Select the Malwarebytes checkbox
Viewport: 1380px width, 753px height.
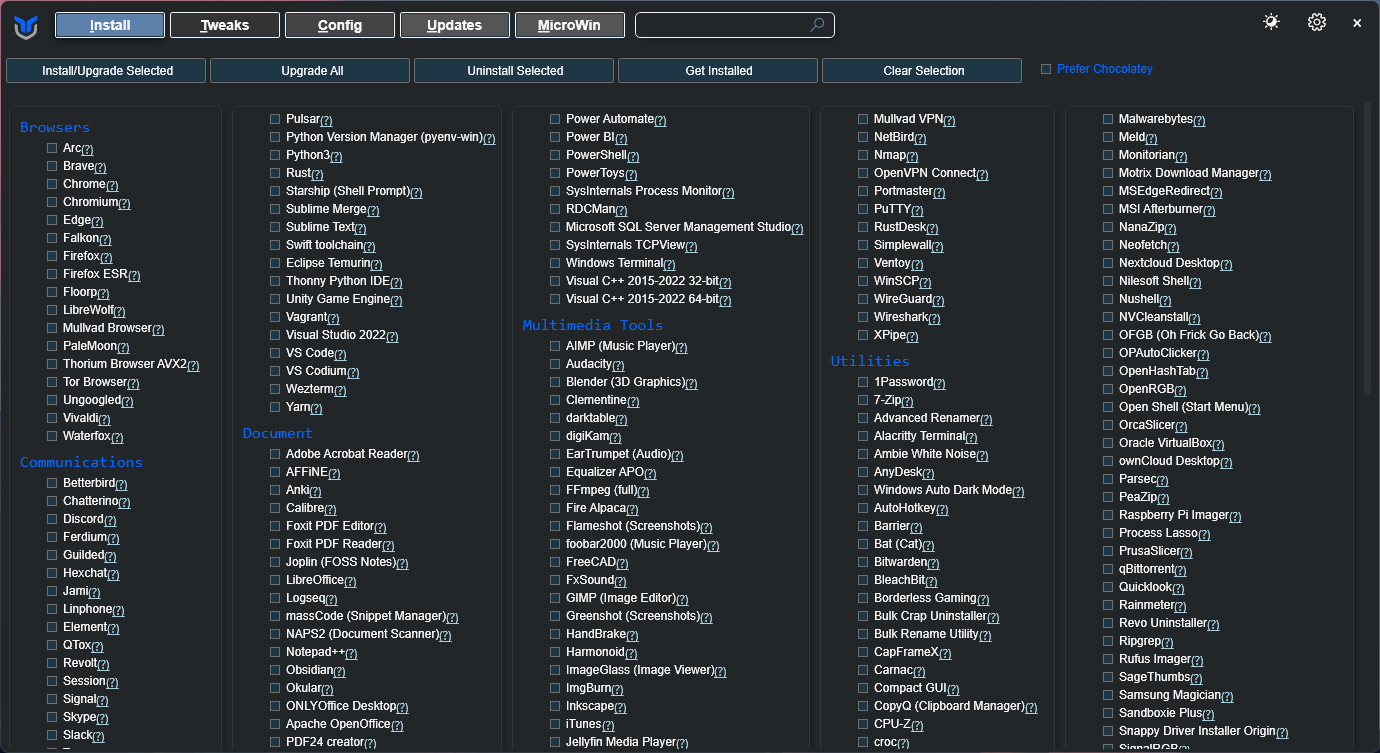(1108, 119)
